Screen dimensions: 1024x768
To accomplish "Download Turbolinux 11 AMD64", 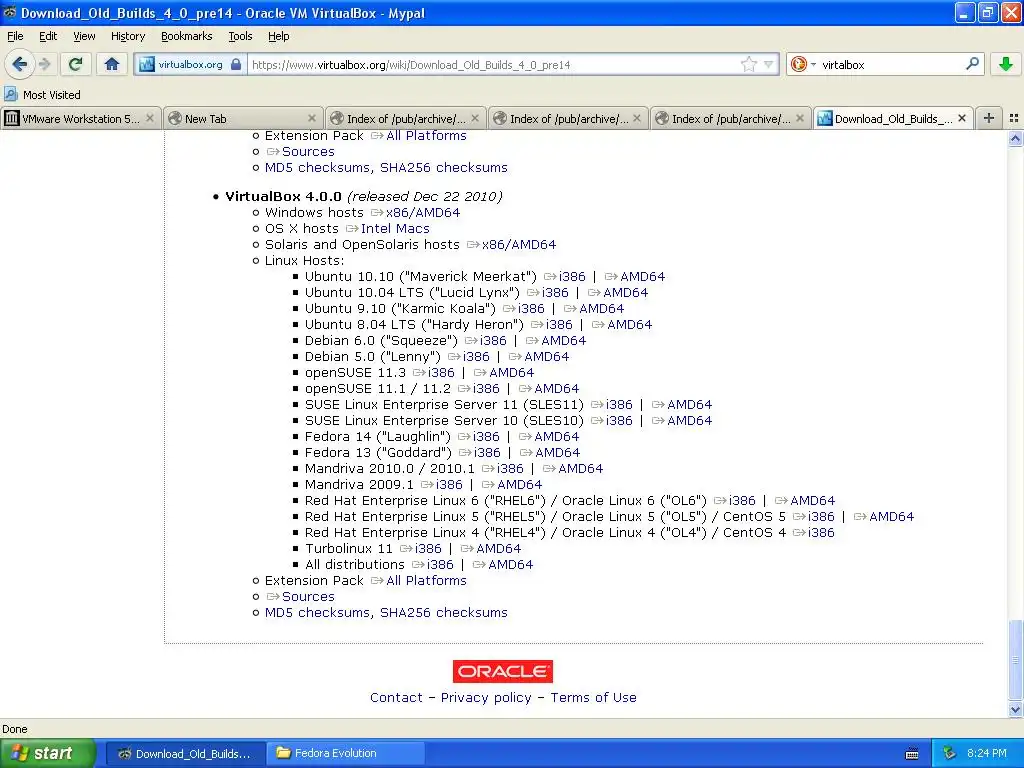I will [498, 549].
